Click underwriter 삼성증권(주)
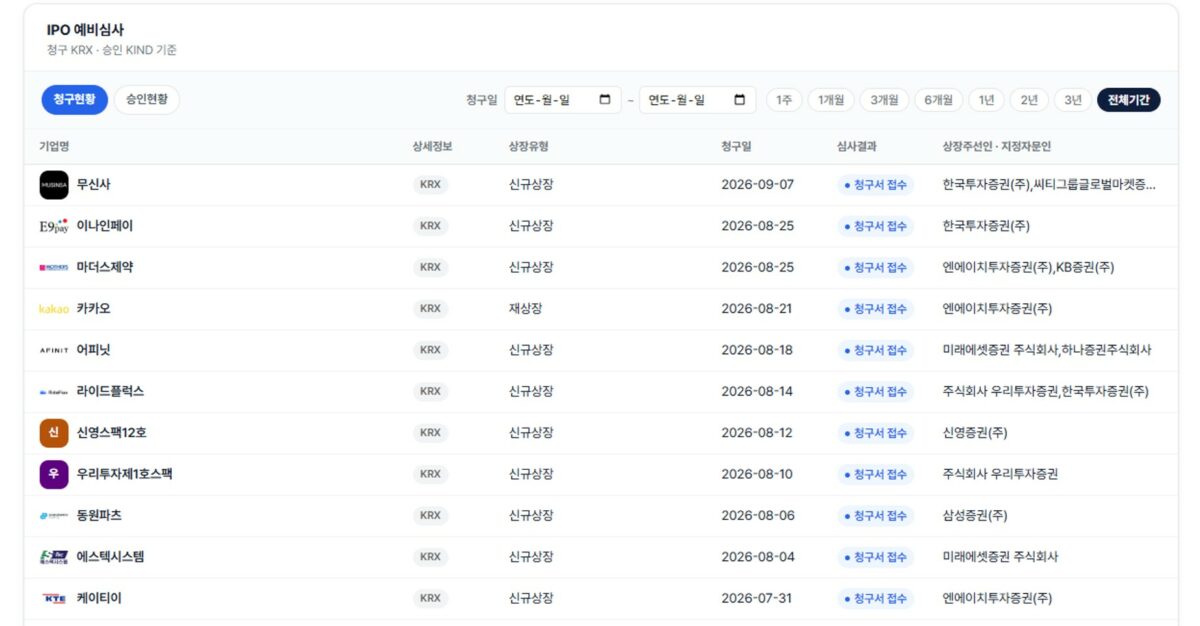 (x=975, y=516)
